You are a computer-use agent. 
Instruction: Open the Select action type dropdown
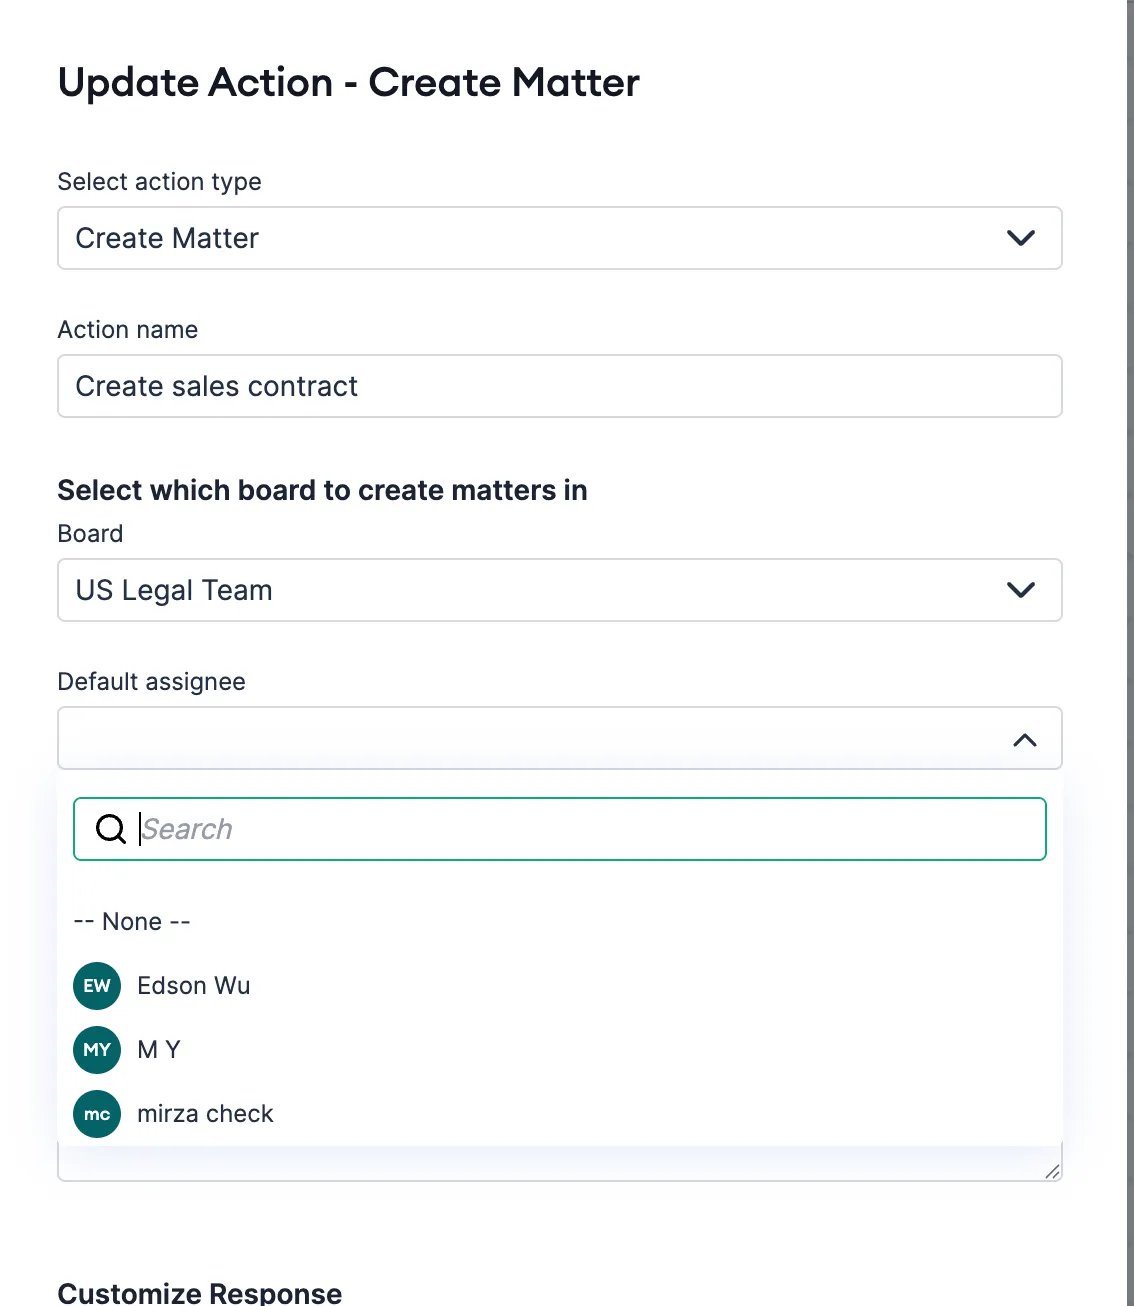[x=560, y=238]
